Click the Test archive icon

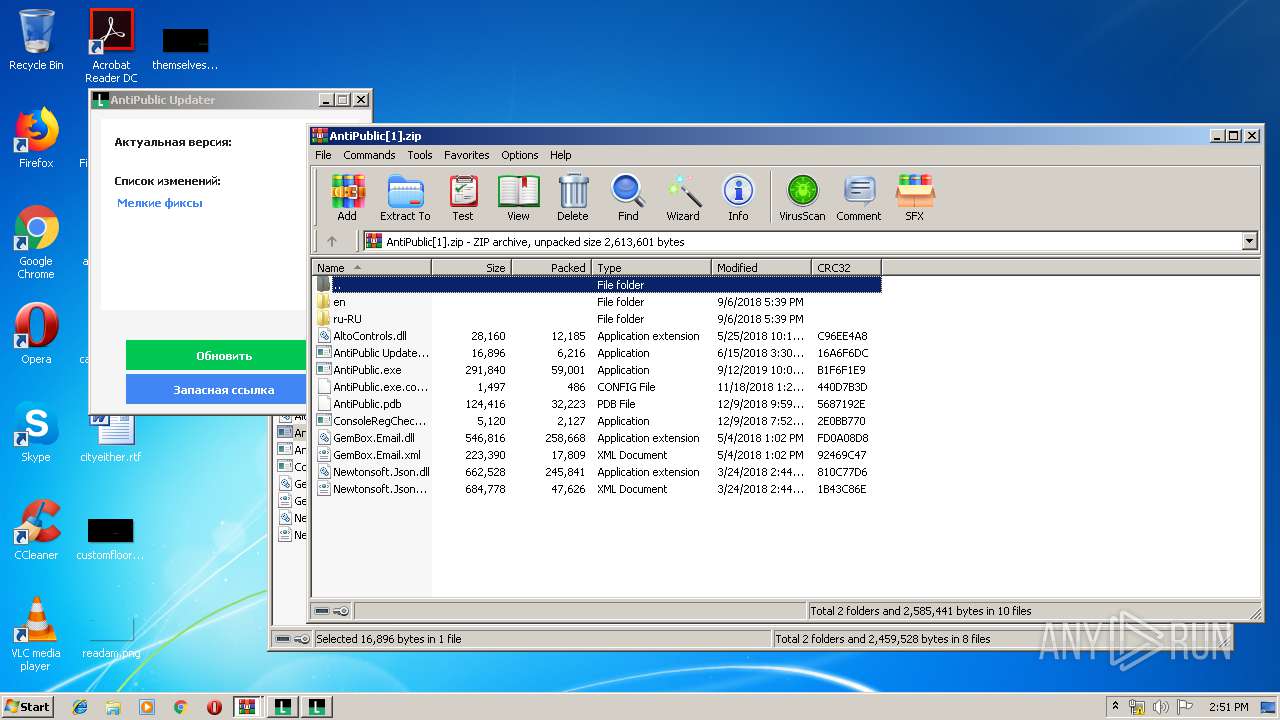click(x=463, y=197)
